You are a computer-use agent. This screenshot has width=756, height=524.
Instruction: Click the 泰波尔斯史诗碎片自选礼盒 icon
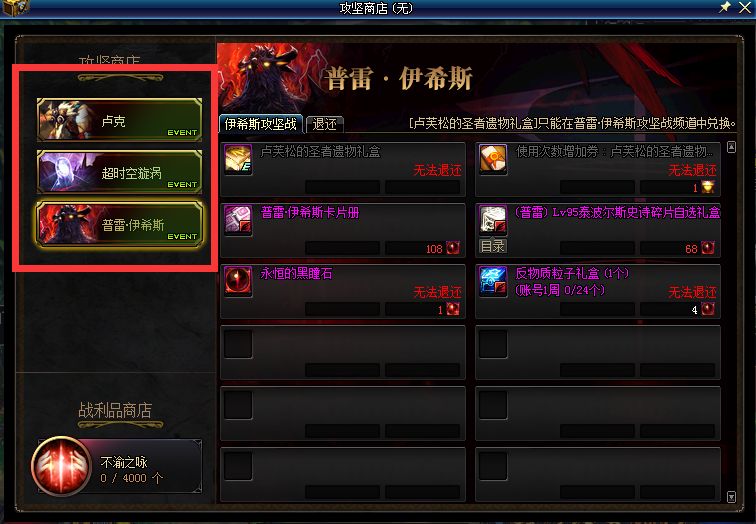pos(493,220)
